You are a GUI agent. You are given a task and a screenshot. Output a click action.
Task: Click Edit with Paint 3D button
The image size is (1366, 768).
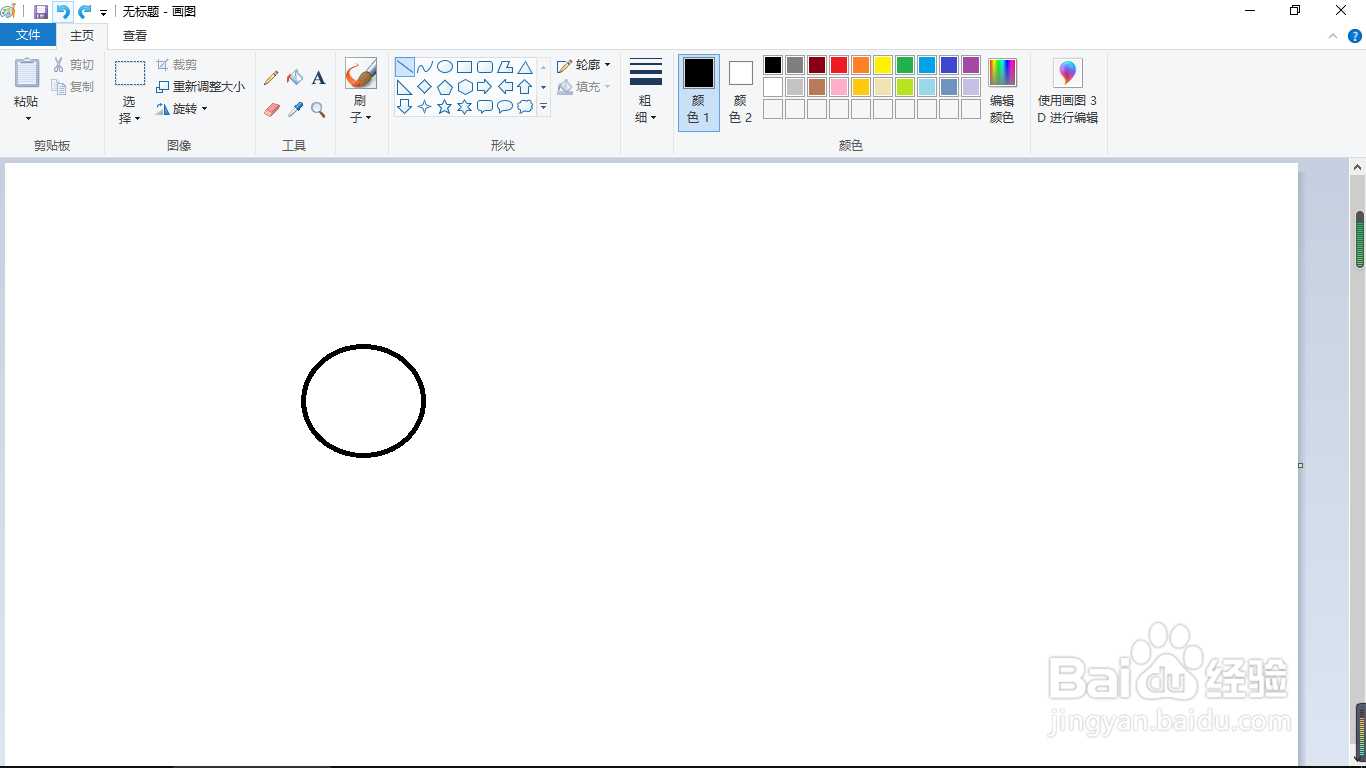[x=1068, y=91]
